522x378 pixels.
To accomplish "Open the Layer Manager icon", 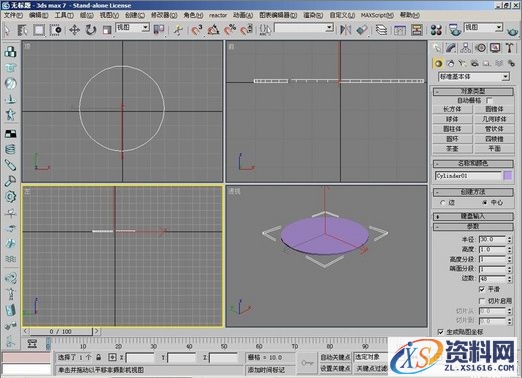I will [381, 30].
